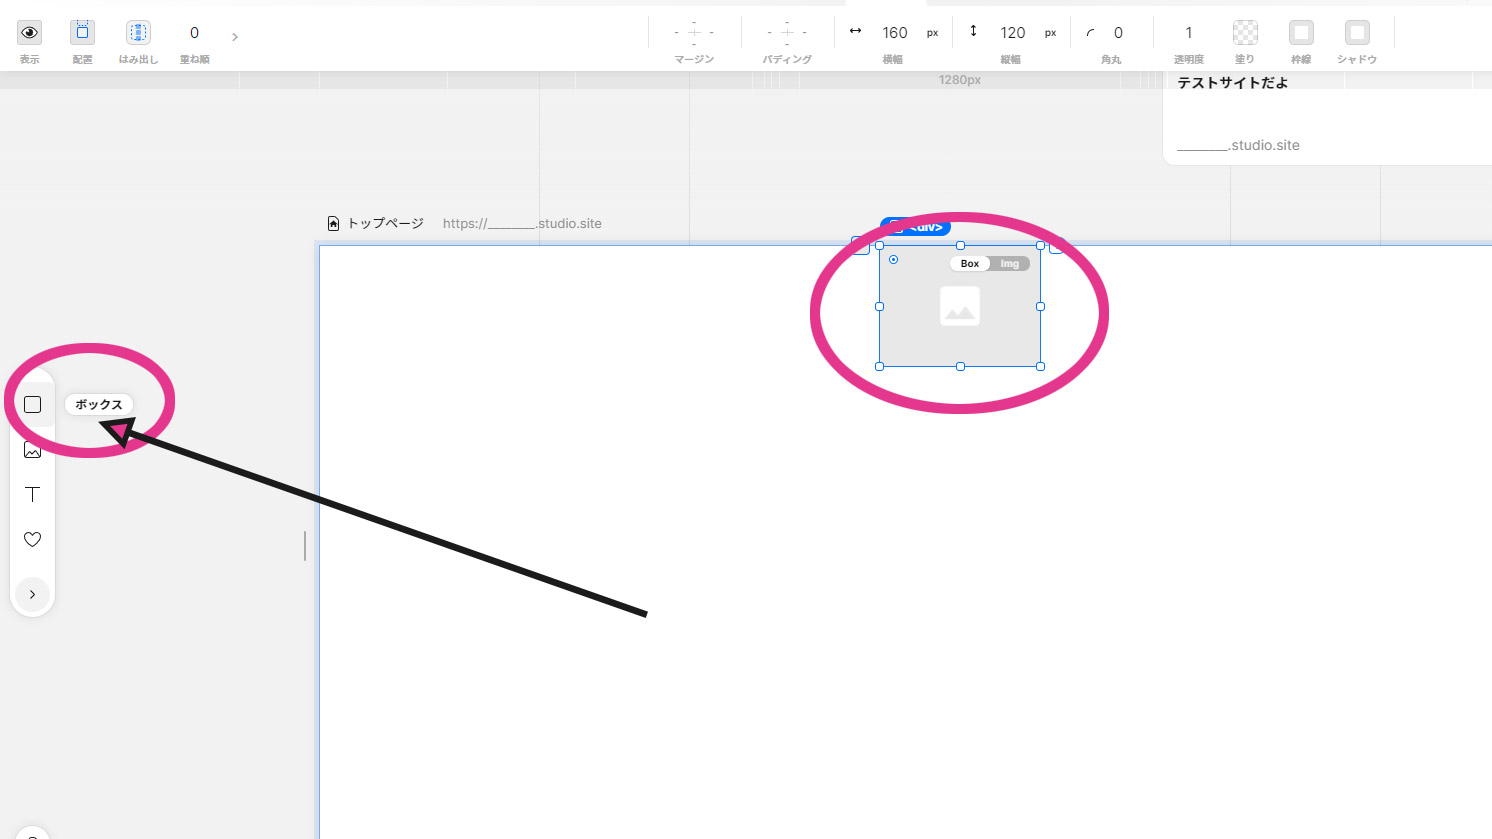Open the マージン margin control

694,32
